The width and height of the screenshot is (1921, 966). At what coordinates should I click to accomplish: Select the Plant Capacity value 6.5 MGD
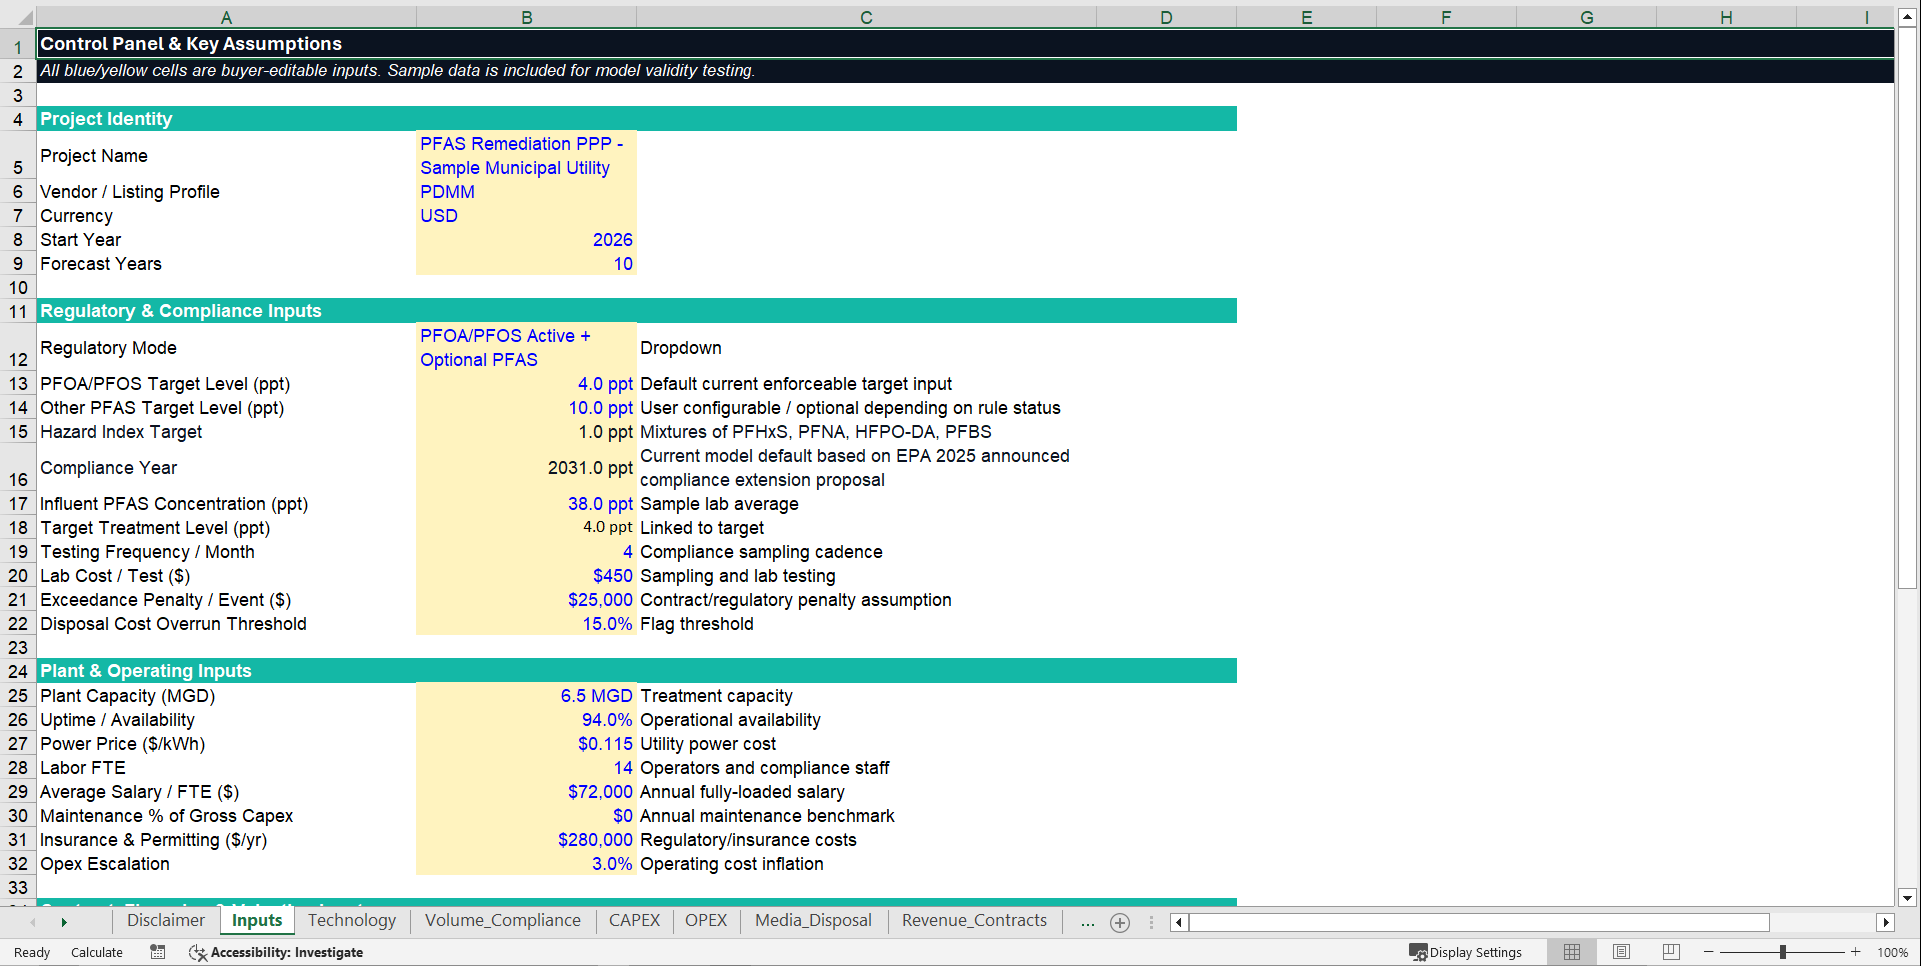[x=526, y=696]
